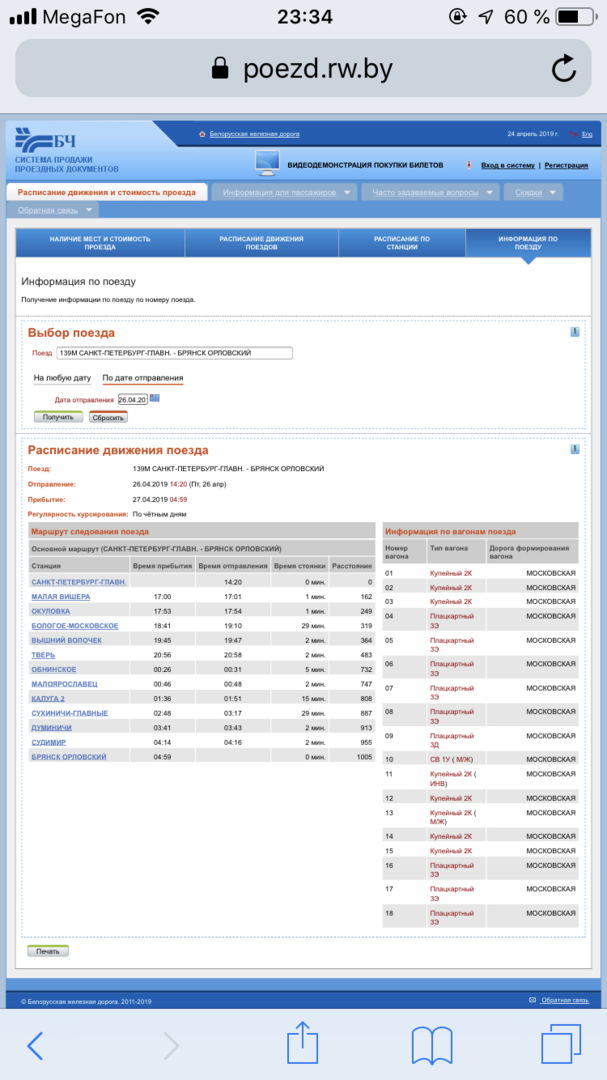Select the На любую дату option
The height and width of the screenshot is (1080, 607).
[x=62, y=378]
